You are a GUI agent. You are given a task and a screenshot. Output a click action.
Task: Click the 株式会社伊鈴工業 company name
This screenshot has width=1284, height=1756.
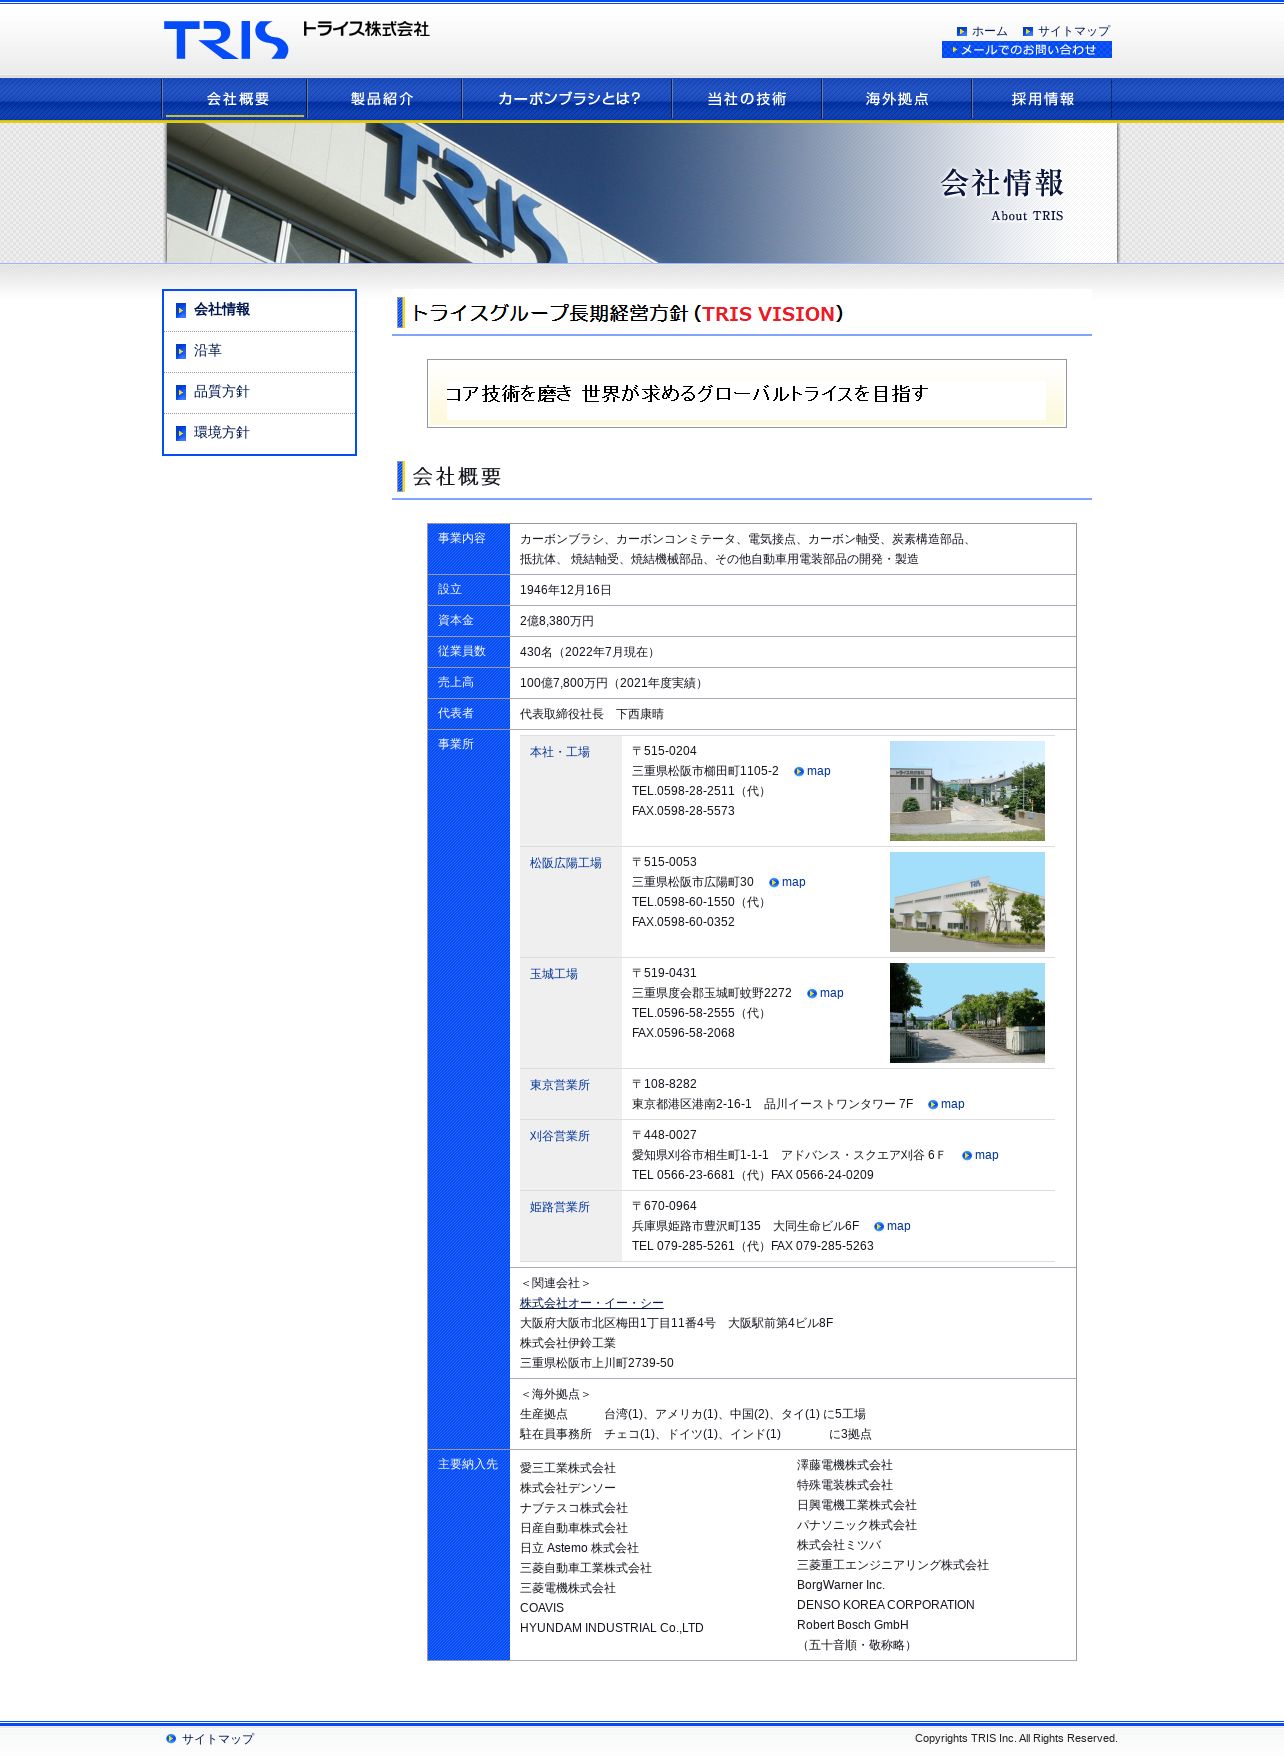pos(568,1344)
